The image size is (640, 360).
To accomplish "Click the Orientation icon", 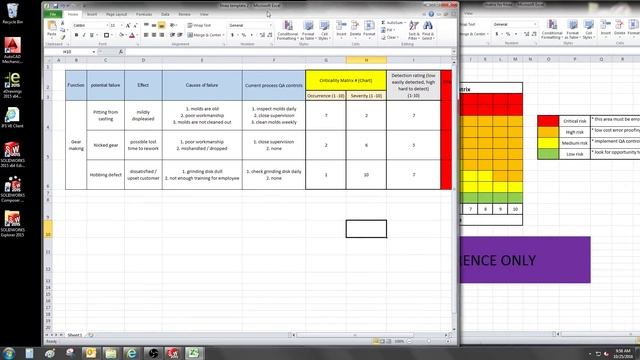I will [x=173, y=25].
